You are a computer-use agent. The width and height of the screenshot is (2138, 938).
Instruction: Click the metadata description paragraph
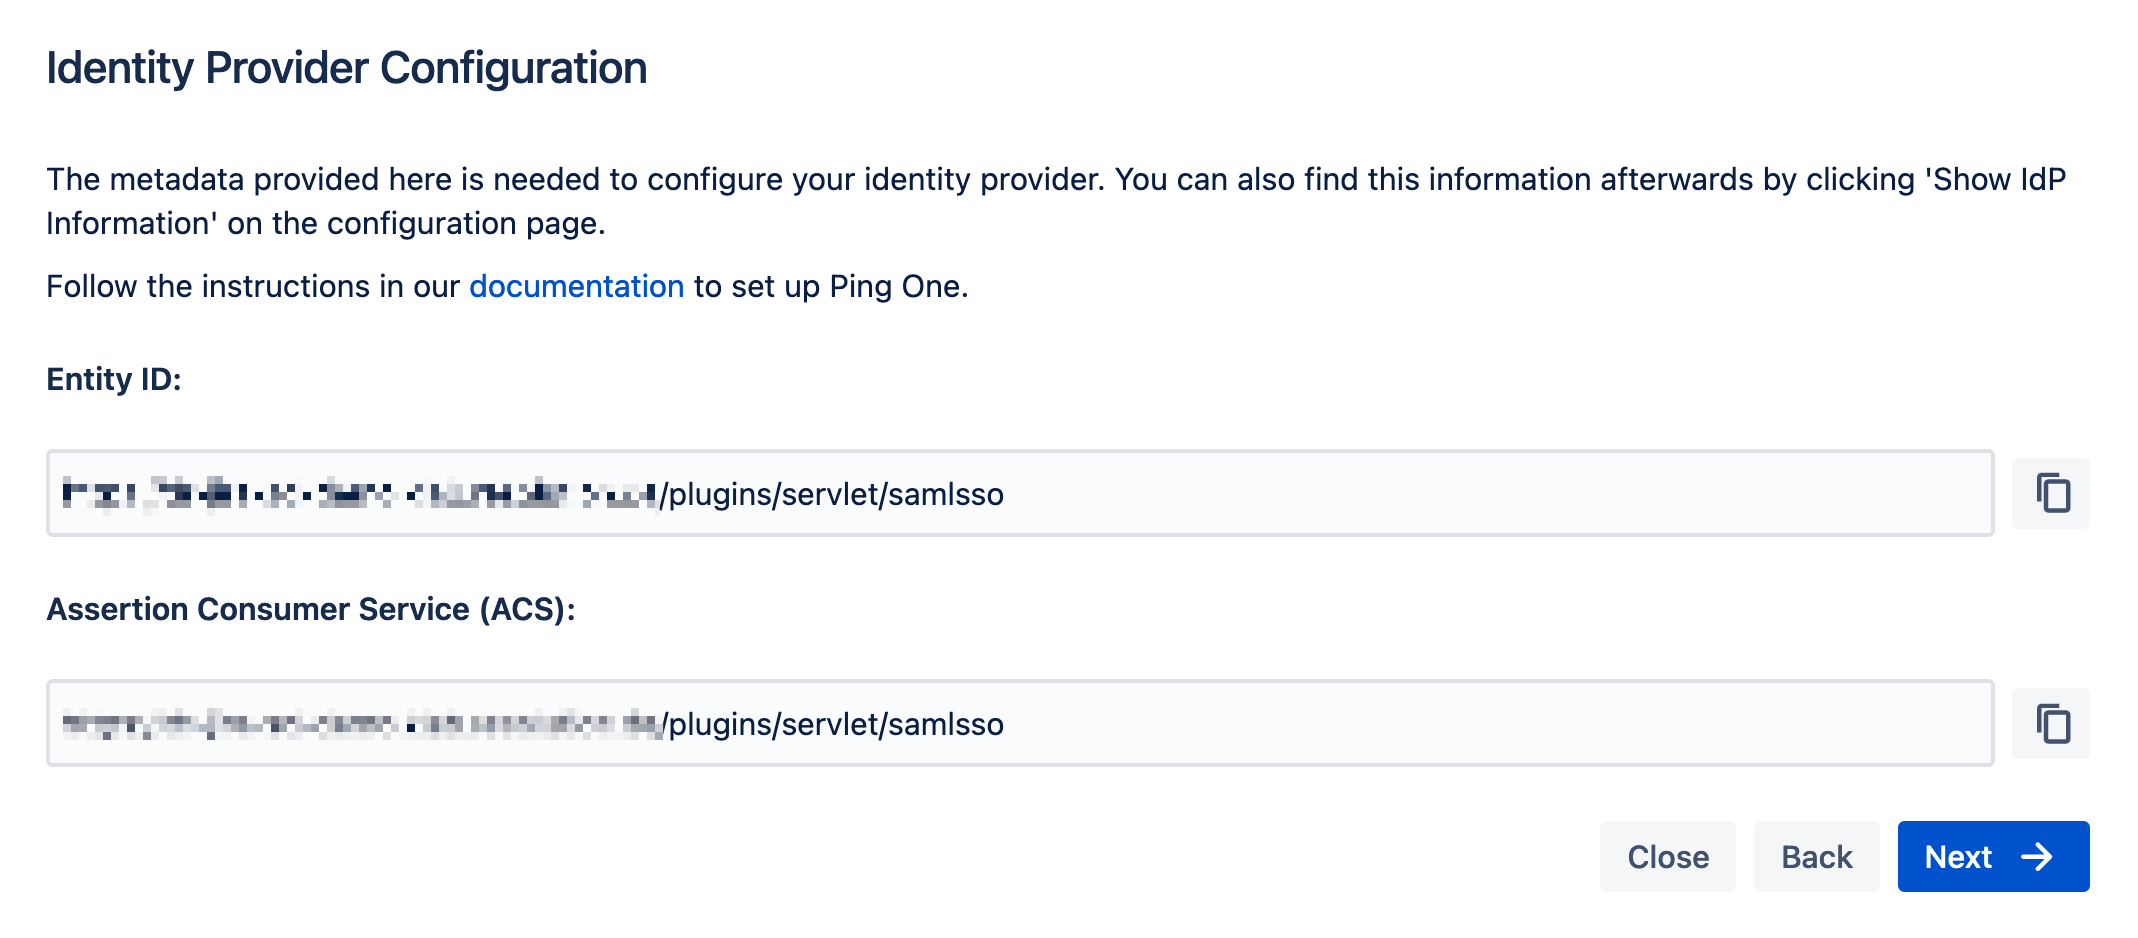click(x=1056, y=201)
